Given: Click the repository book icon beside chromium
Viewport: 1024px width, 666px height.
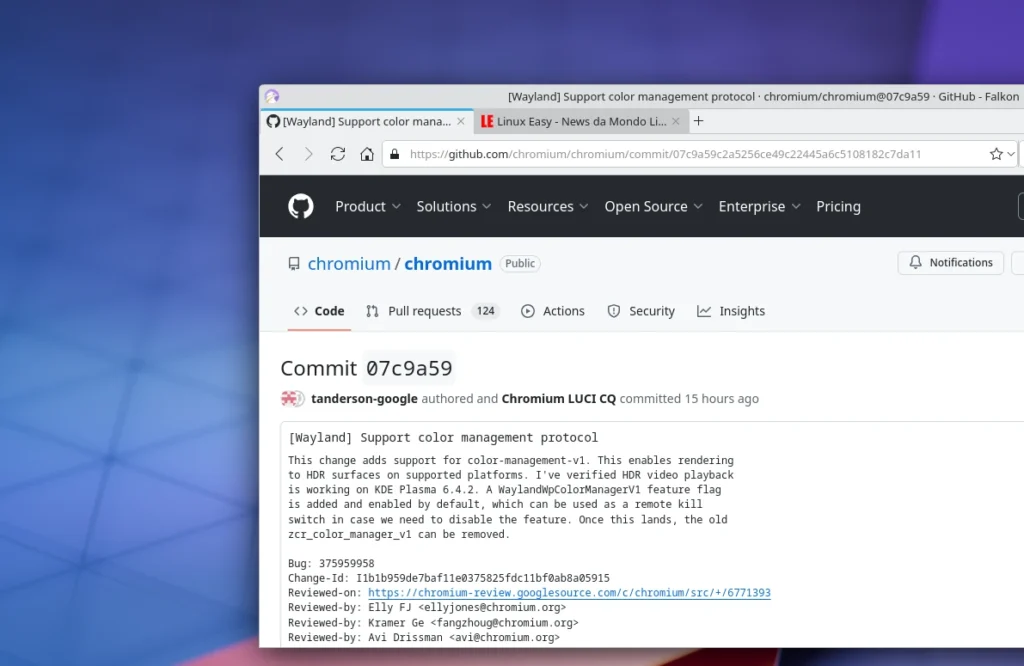Looking at the screenshot, I should 293,263.
